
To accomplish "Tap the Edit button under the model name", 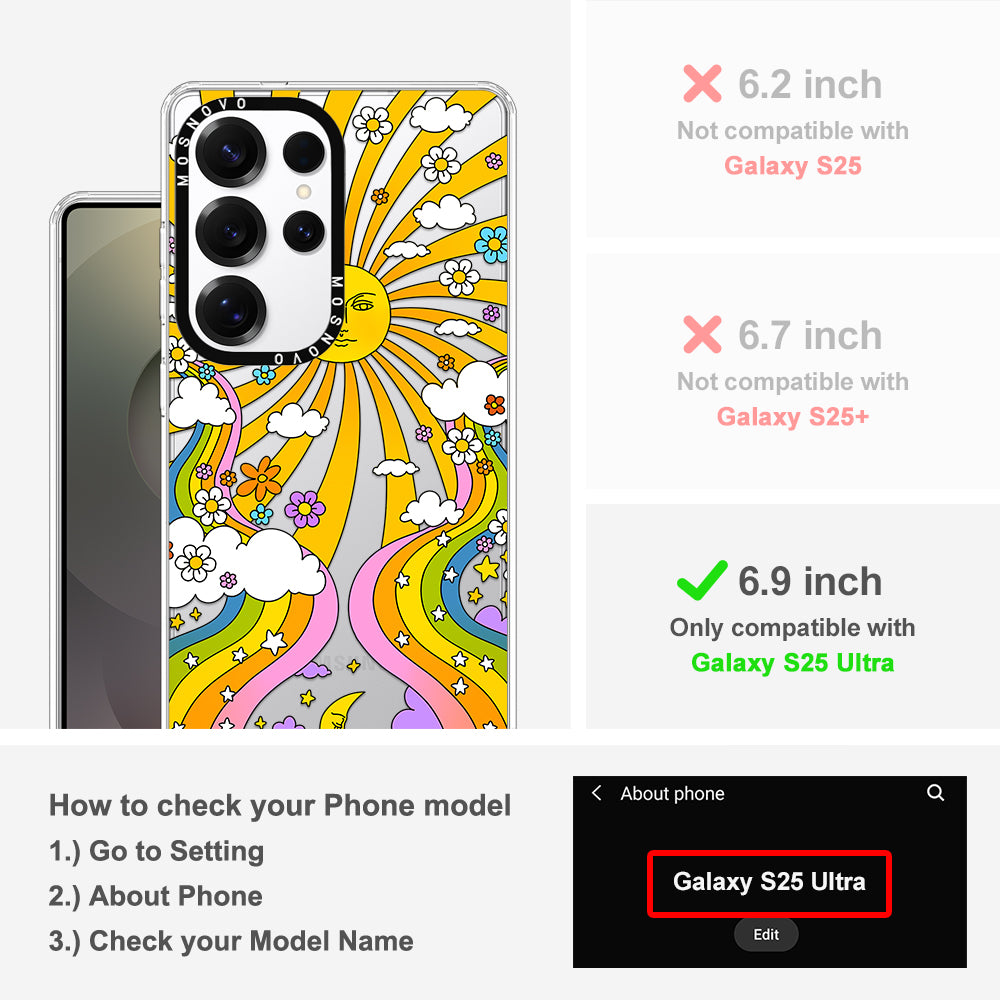I will pos(766,934).
